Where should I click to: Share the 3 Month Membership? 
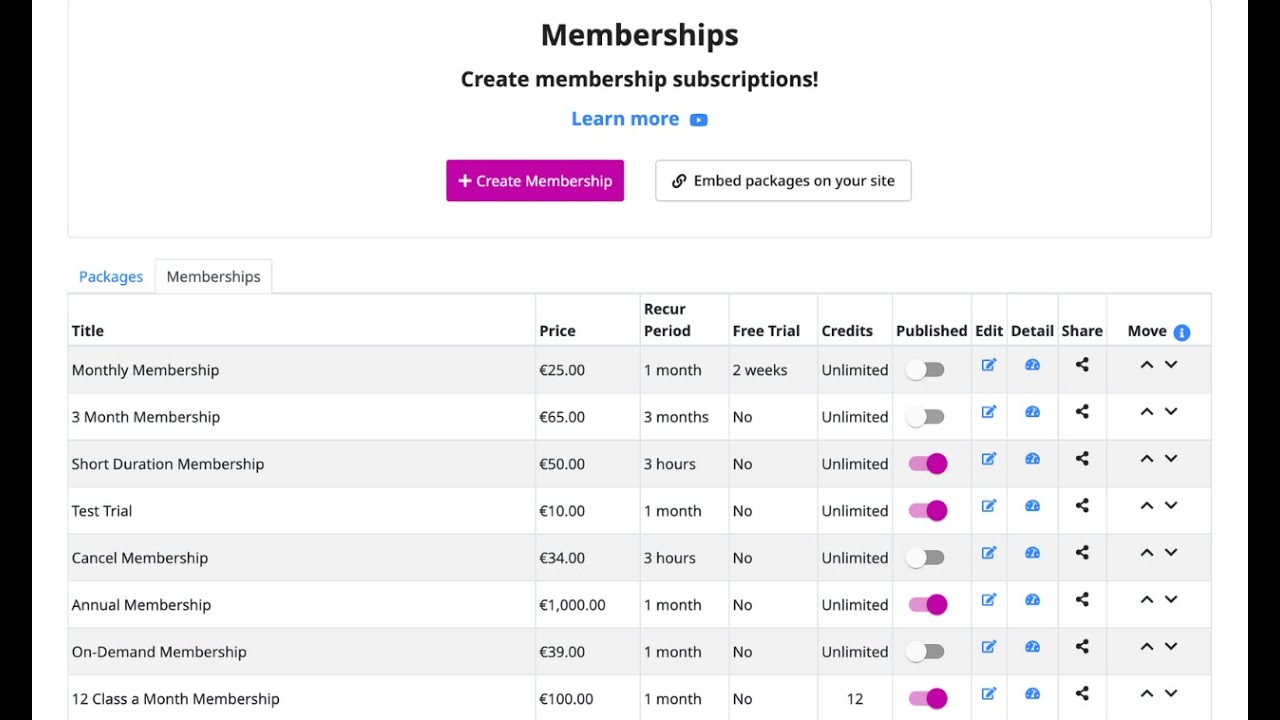point(1082,412)
